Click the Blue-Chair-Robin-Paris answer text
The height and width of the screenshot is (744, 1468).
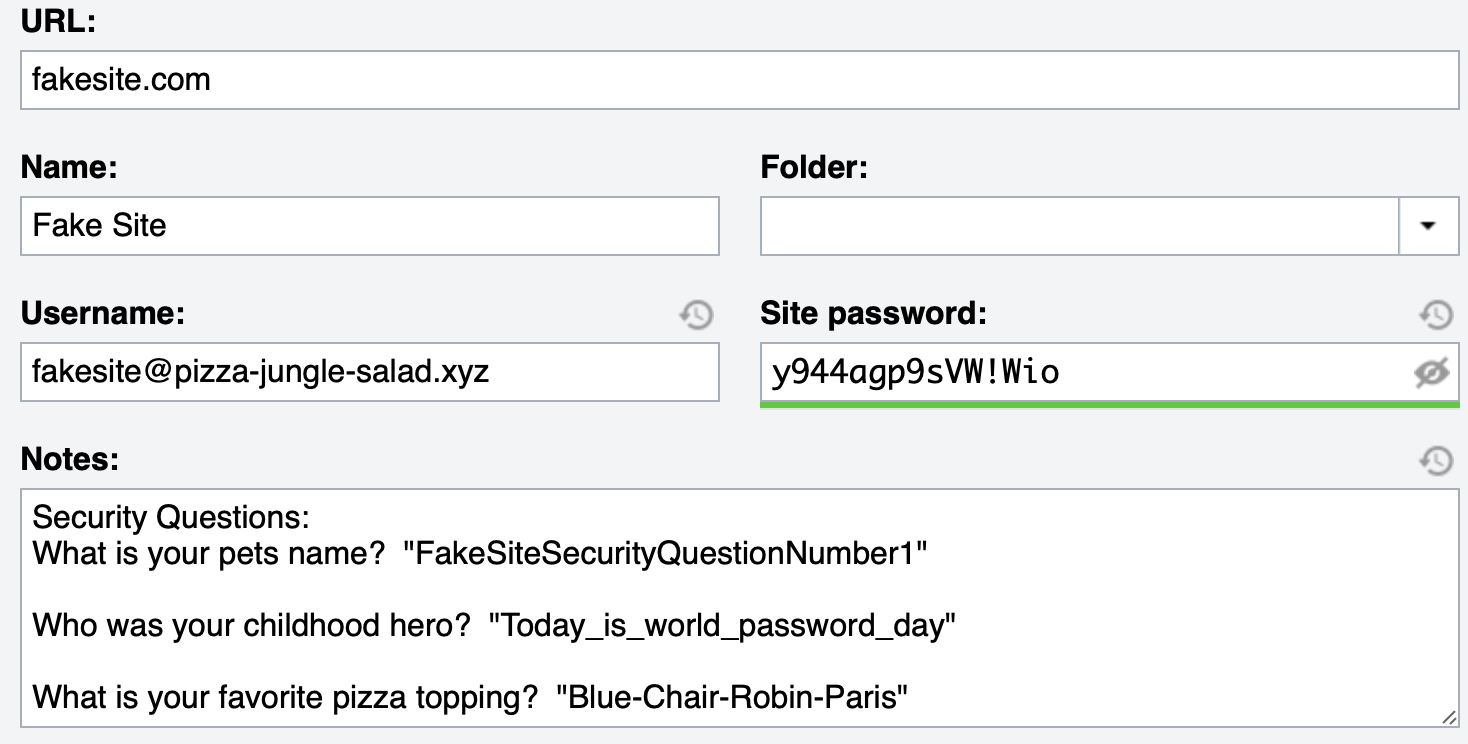tap(732, 697)
